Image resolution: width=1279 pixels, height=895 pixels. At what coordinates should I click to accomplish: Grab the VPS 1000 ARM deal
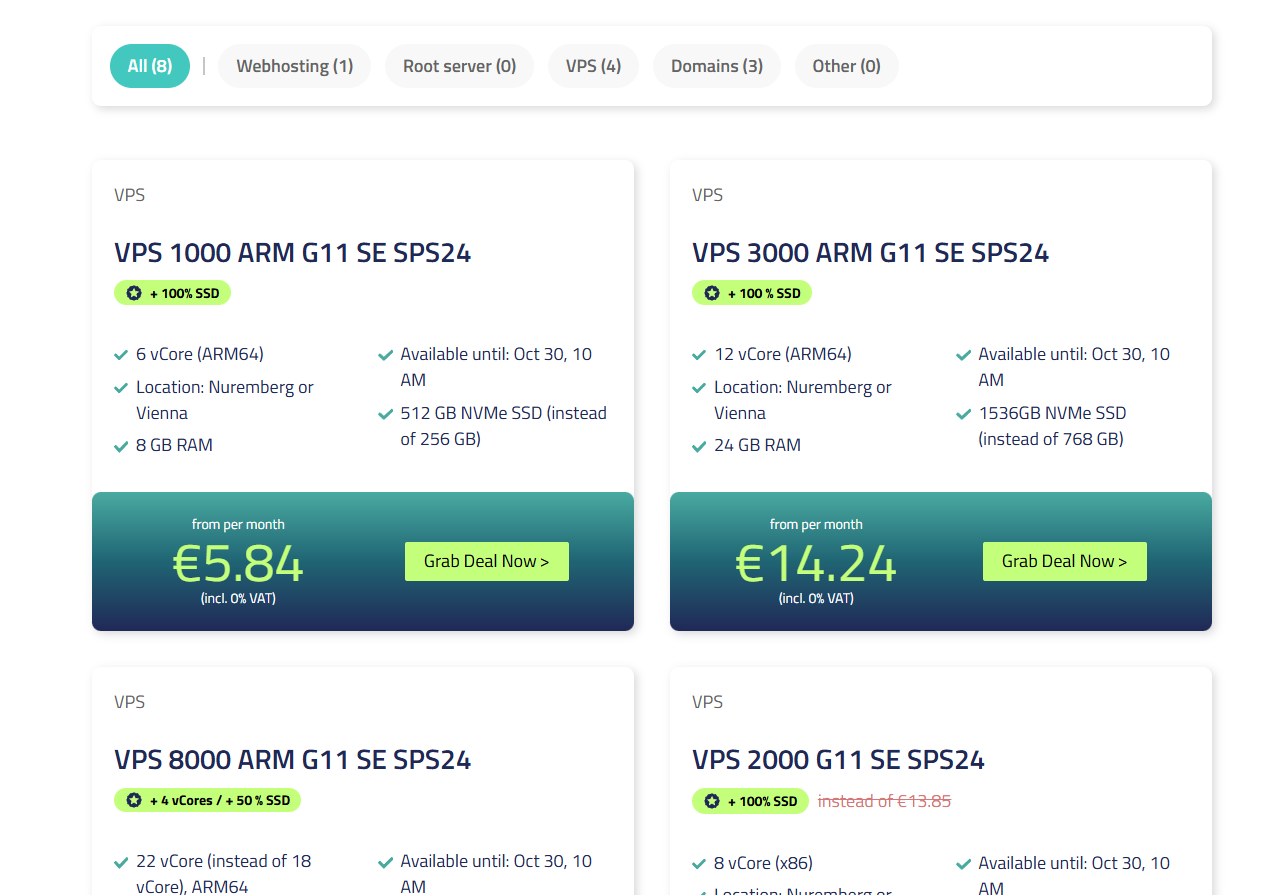[487, 561]
